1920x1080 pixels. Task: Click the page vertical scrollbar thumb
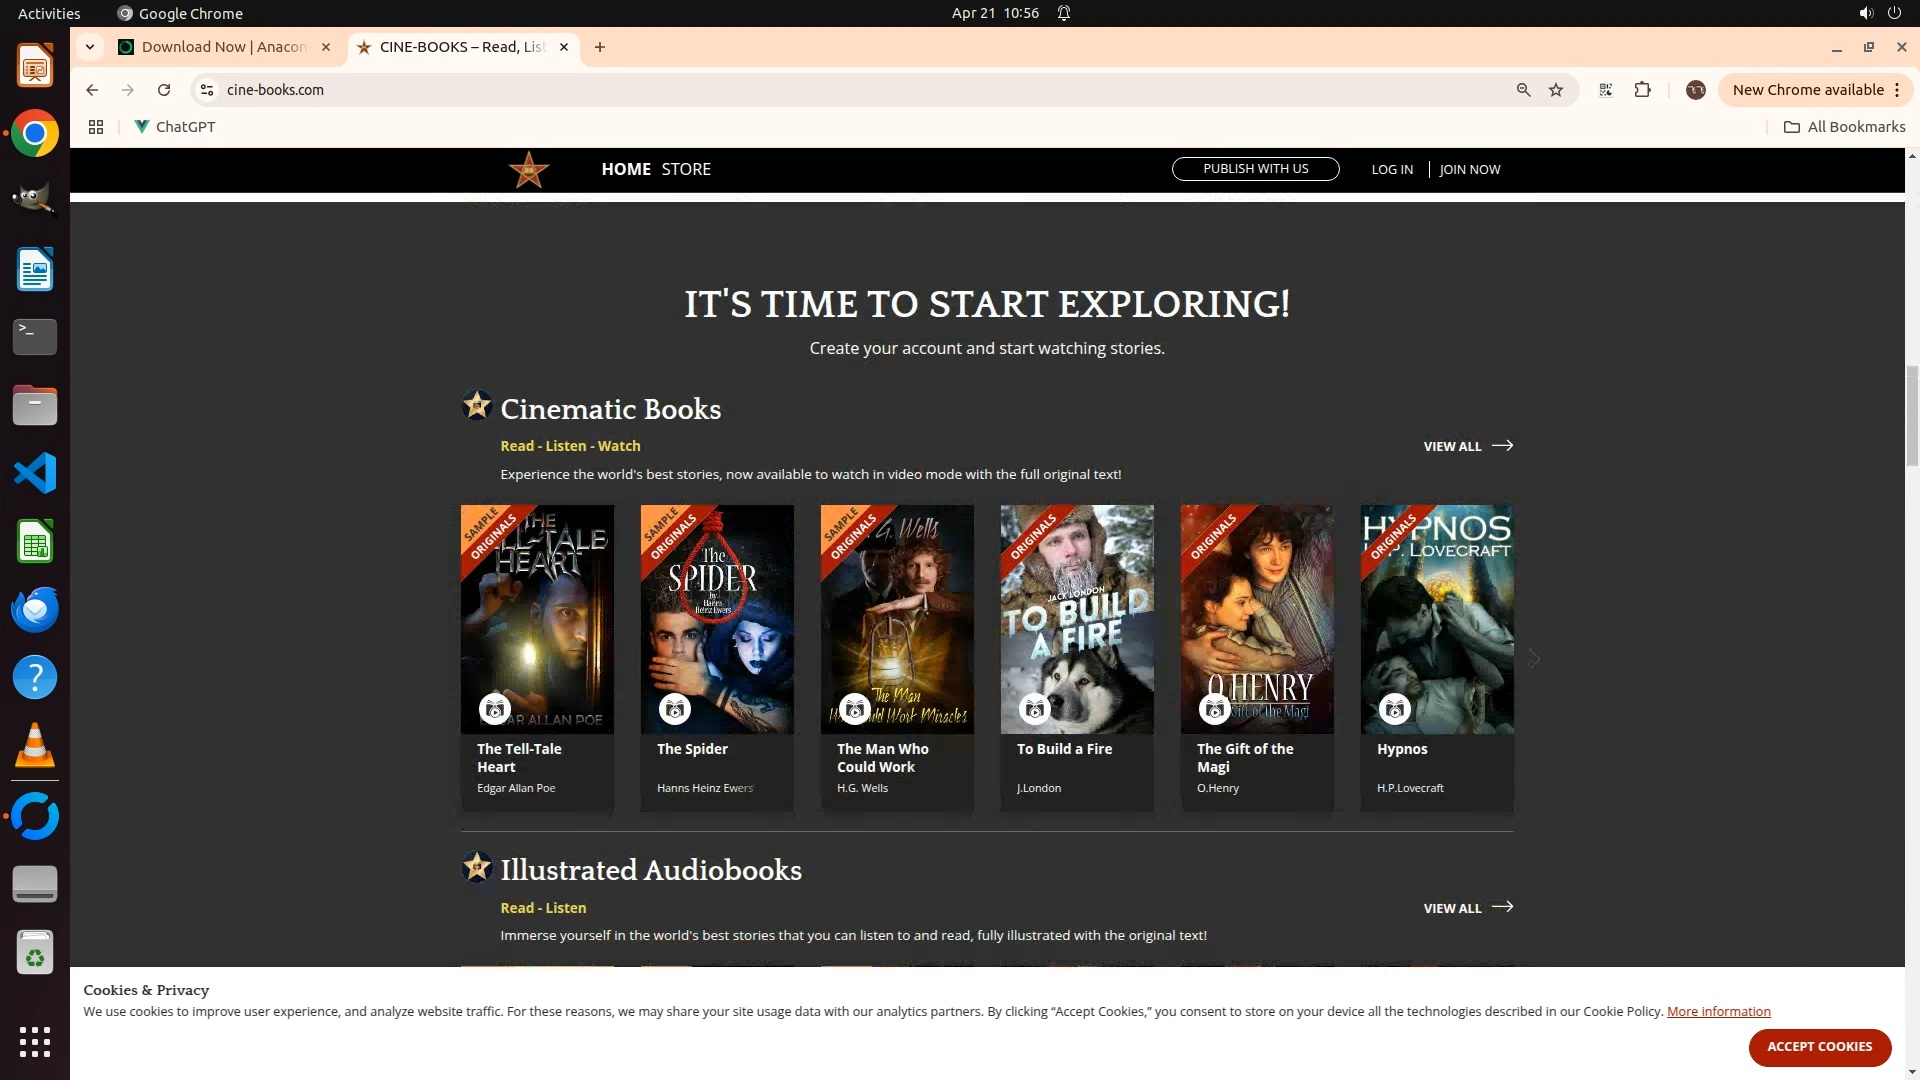tap(1912, 415)
